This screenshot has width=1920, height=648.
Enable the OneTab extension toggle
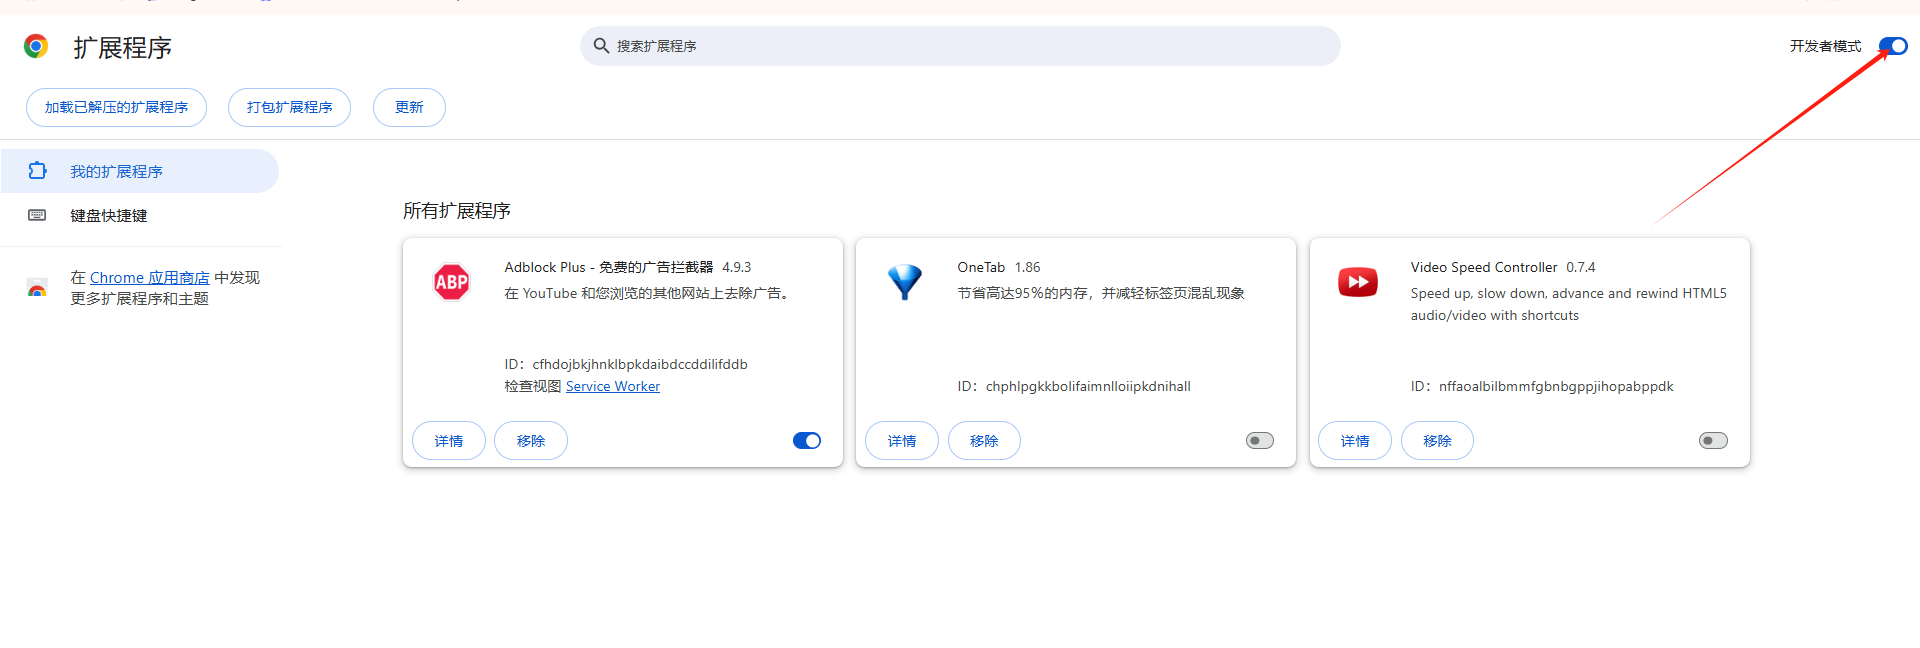pyautogui.click(x=1260, y=441)
